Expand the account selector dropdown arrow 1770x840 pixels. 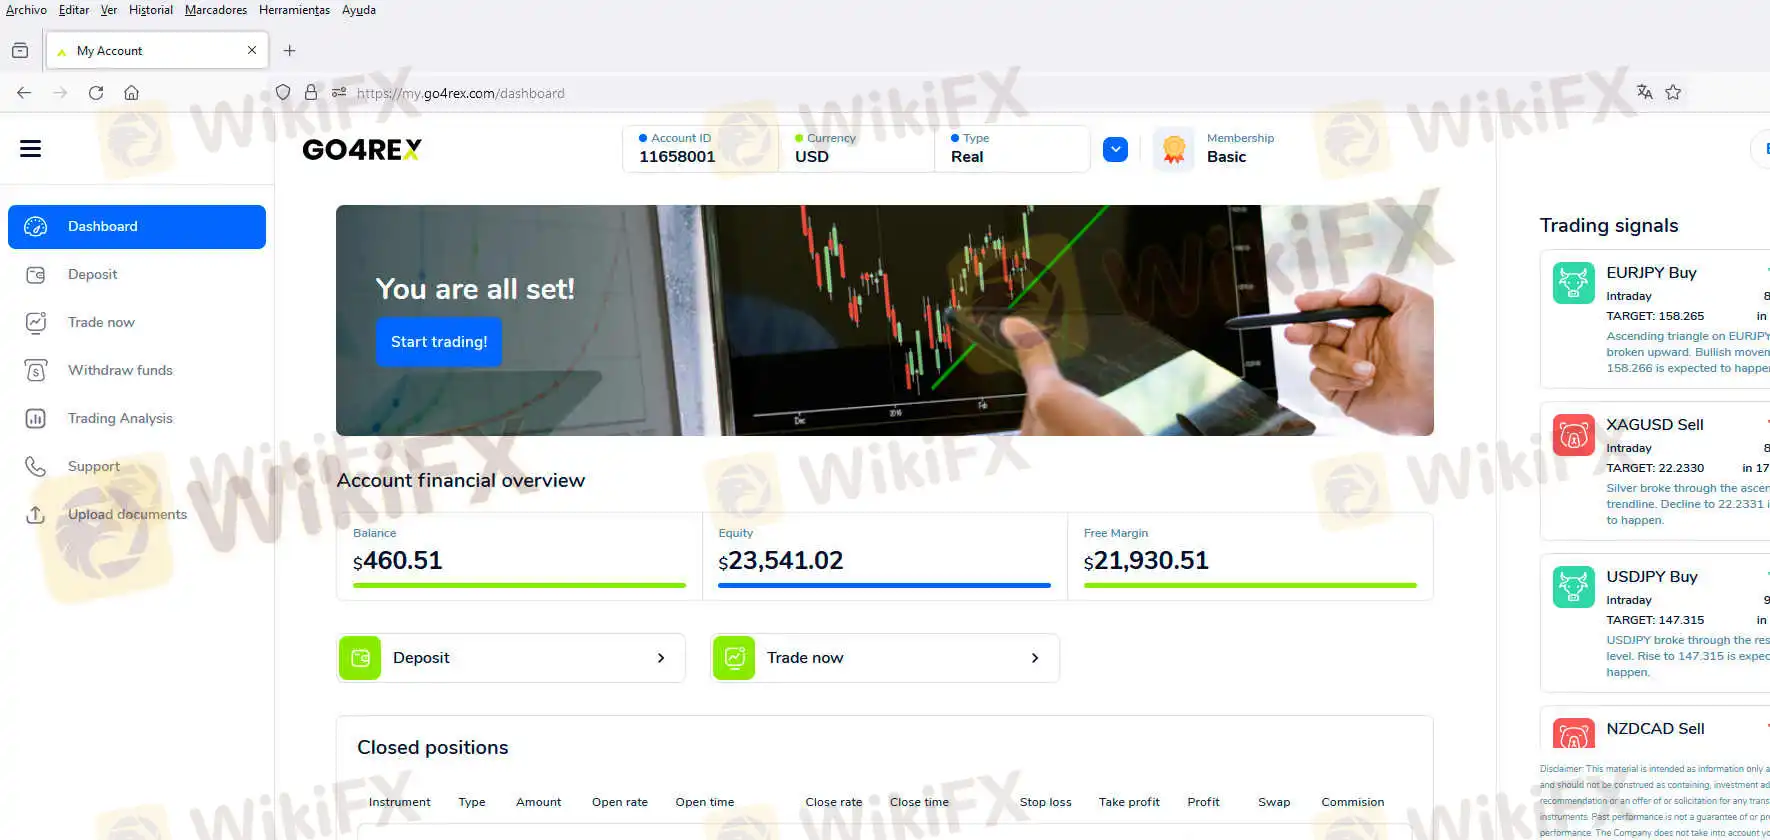1116,150
